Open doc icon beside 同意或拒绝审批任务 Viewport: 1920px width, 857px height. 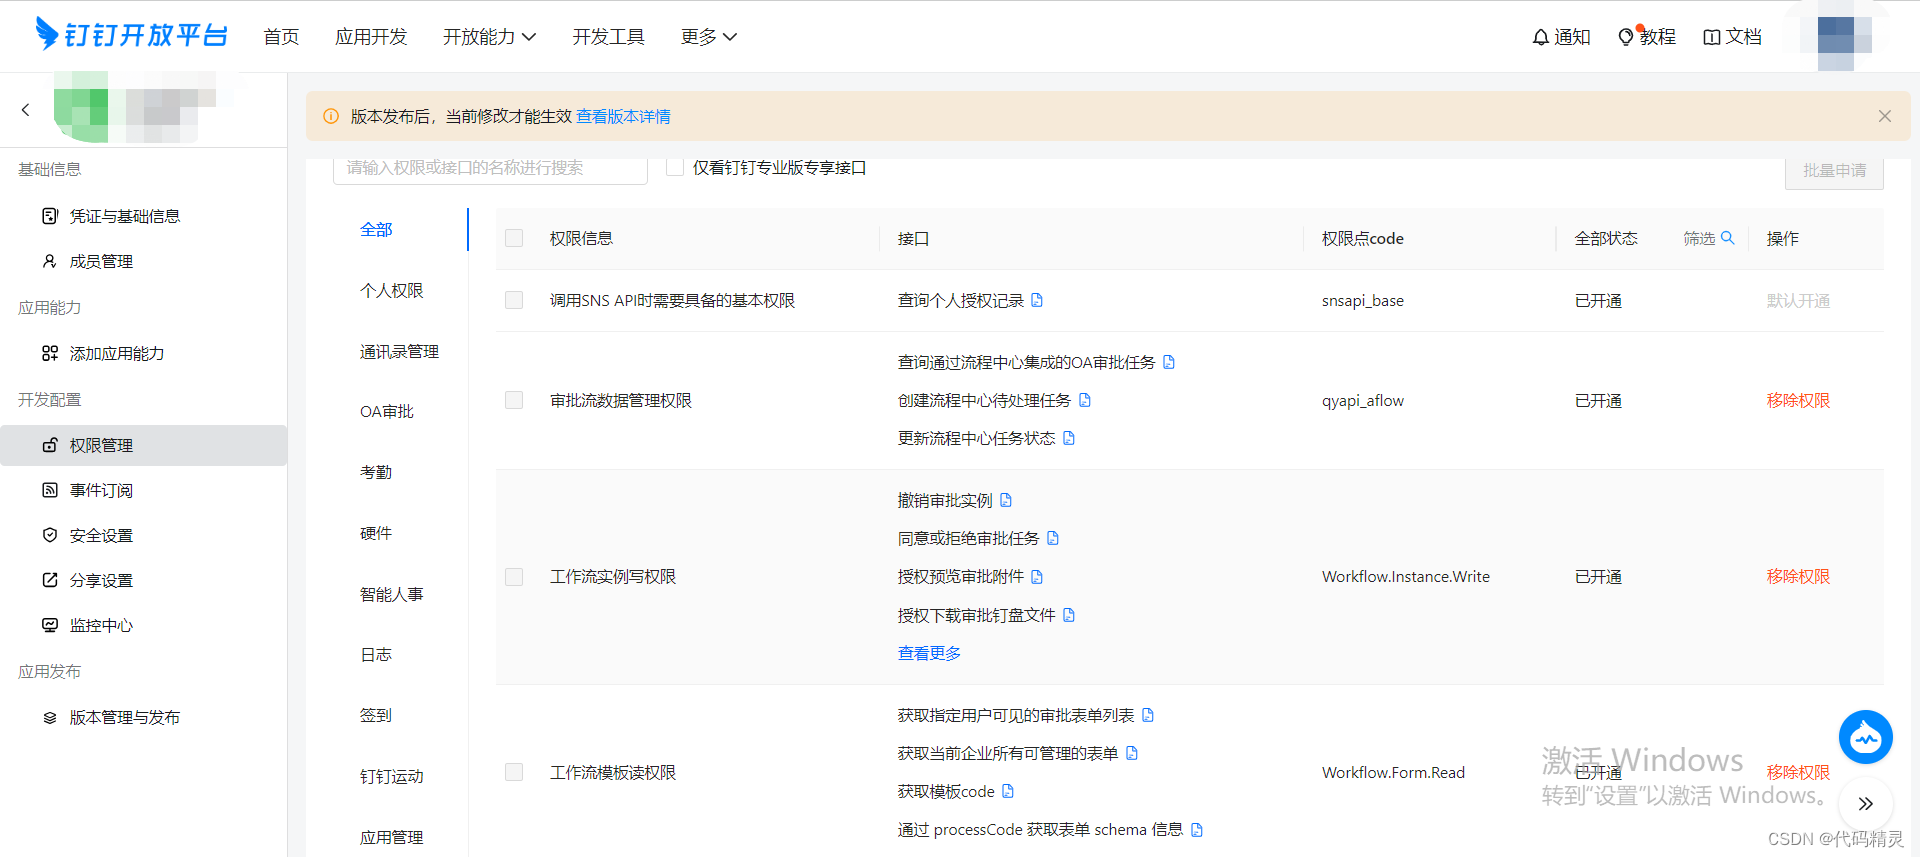1053,538
